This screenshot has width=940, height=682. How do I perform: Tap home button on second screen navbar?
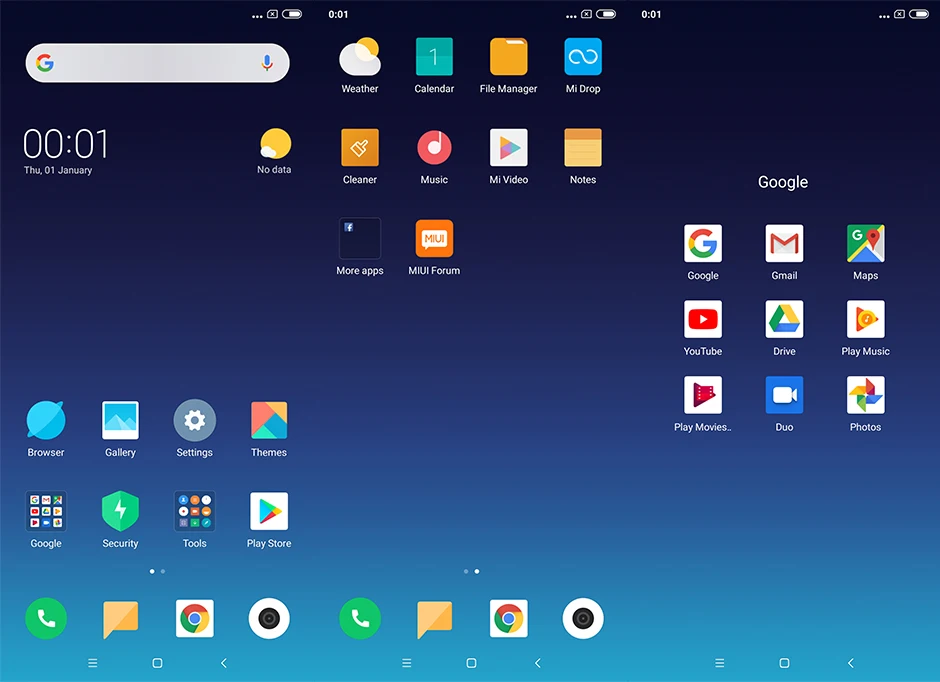click(471, 663)
